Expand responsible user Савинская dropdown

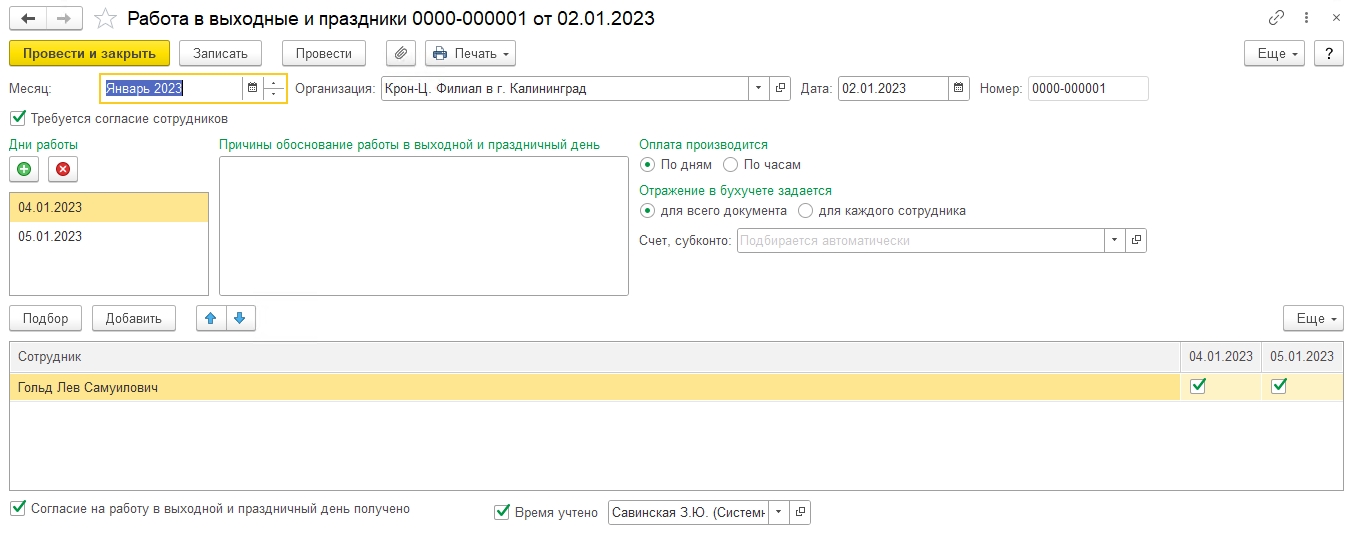[x=778, y=513]
